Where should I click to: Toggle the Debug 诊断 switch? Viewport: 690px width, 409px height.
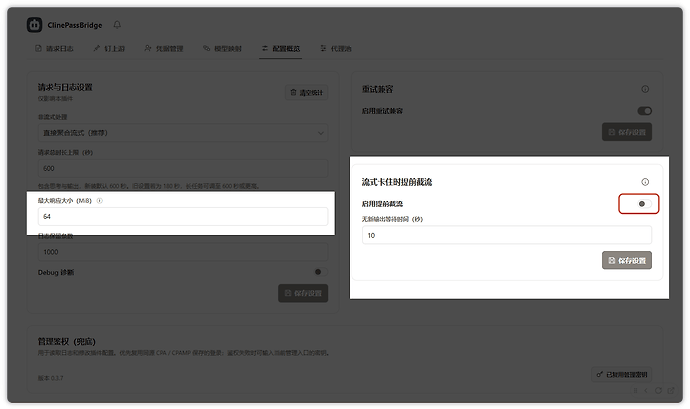321,272
